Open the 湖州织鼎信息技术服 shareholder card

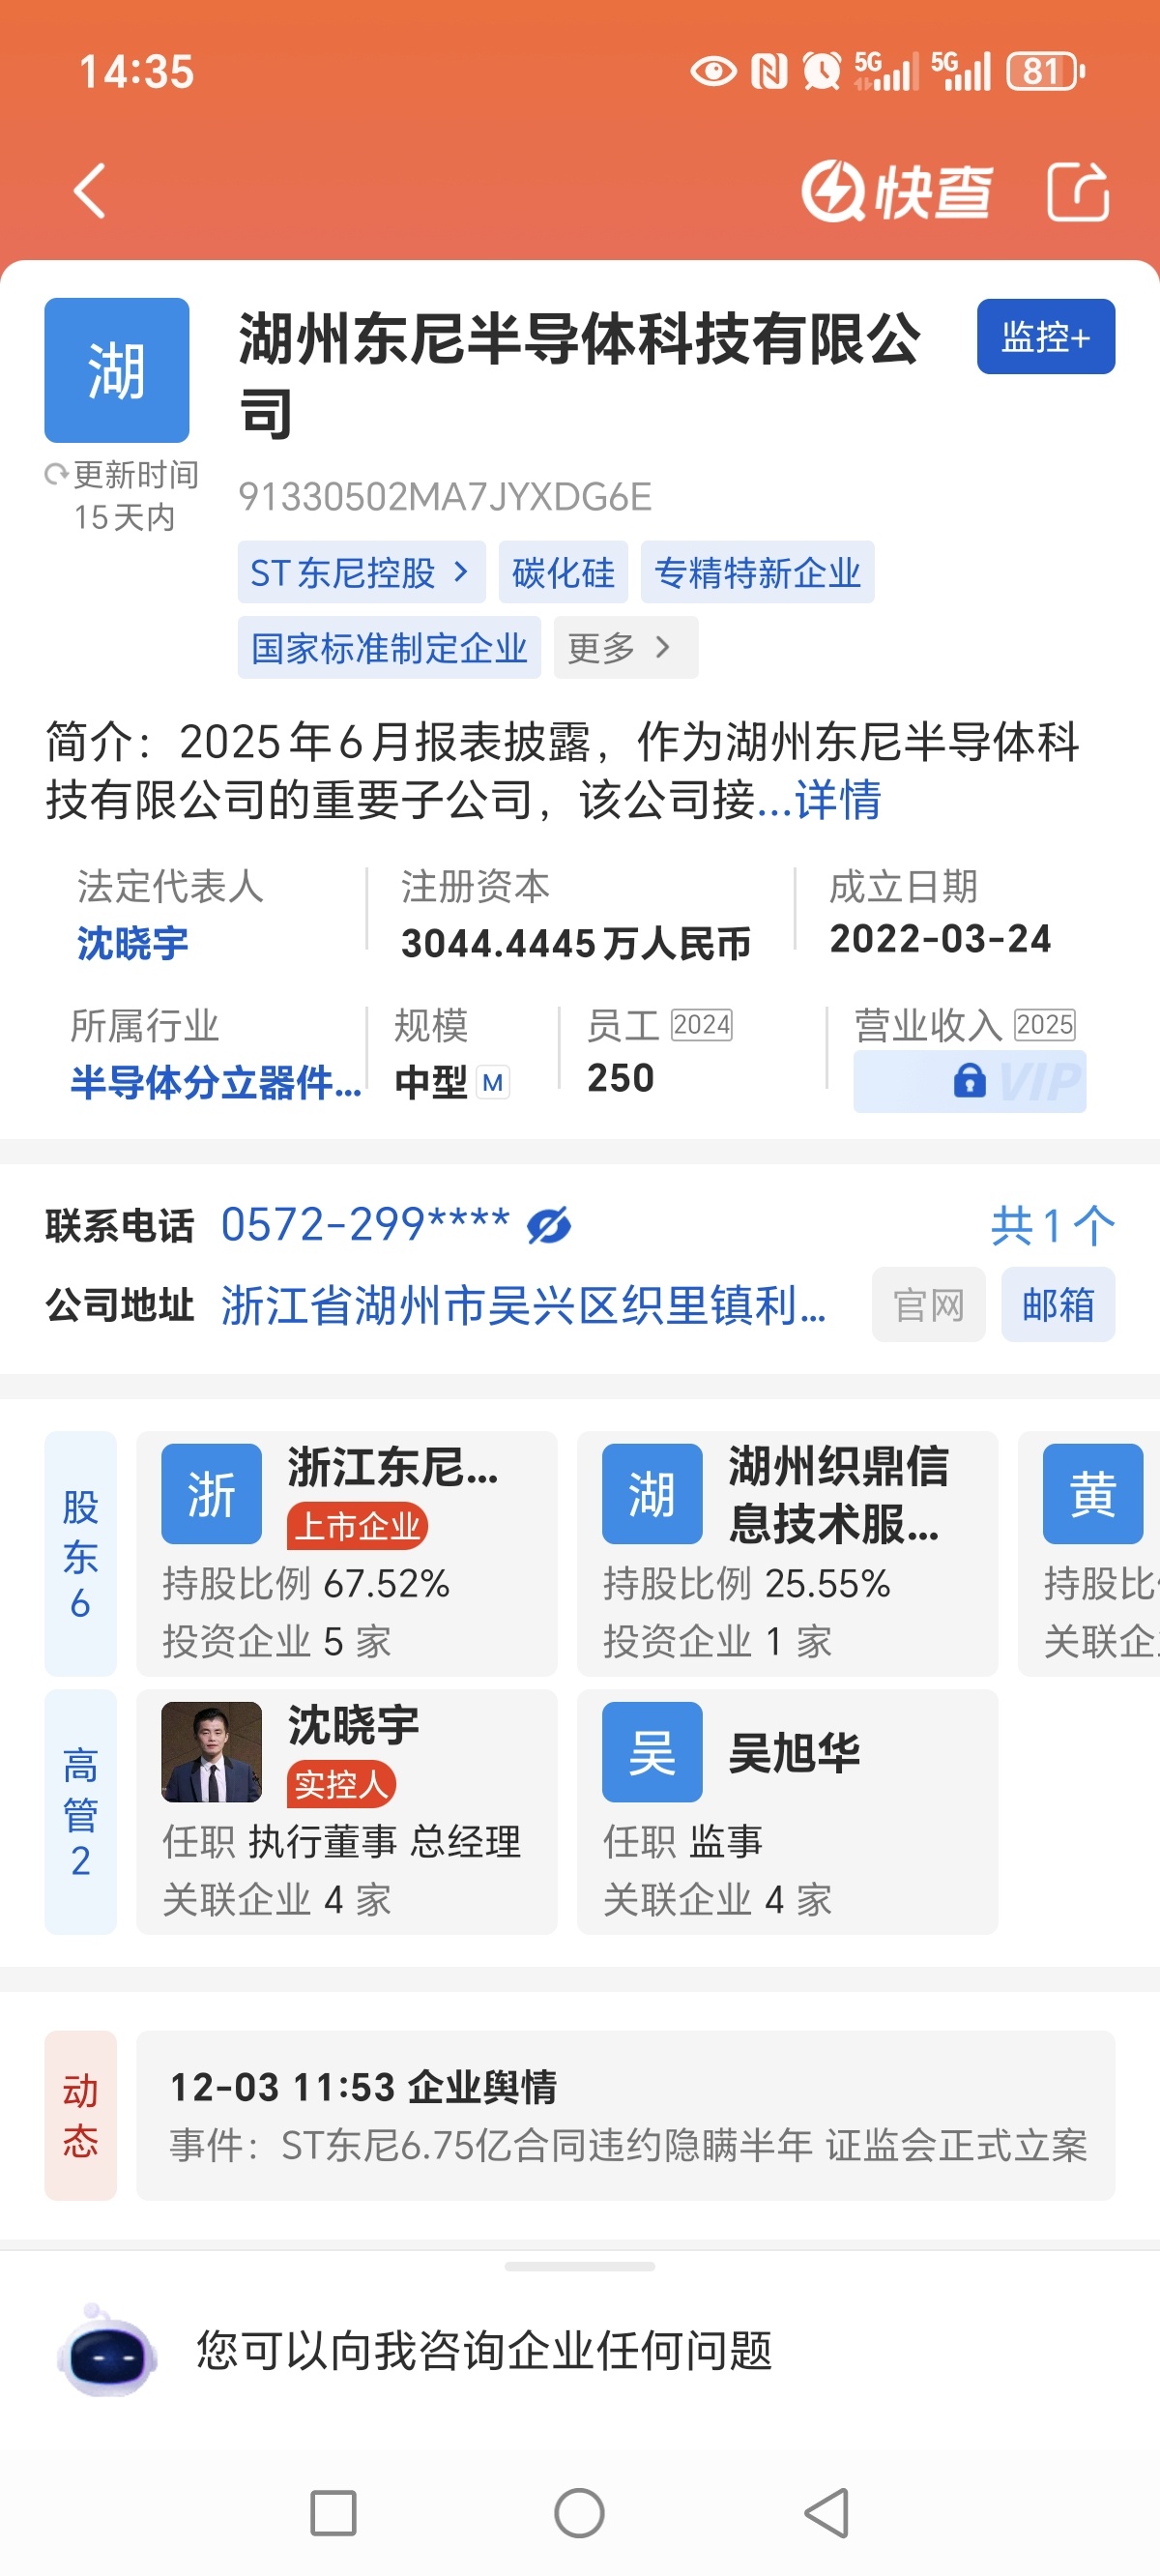pos(787,1554)
